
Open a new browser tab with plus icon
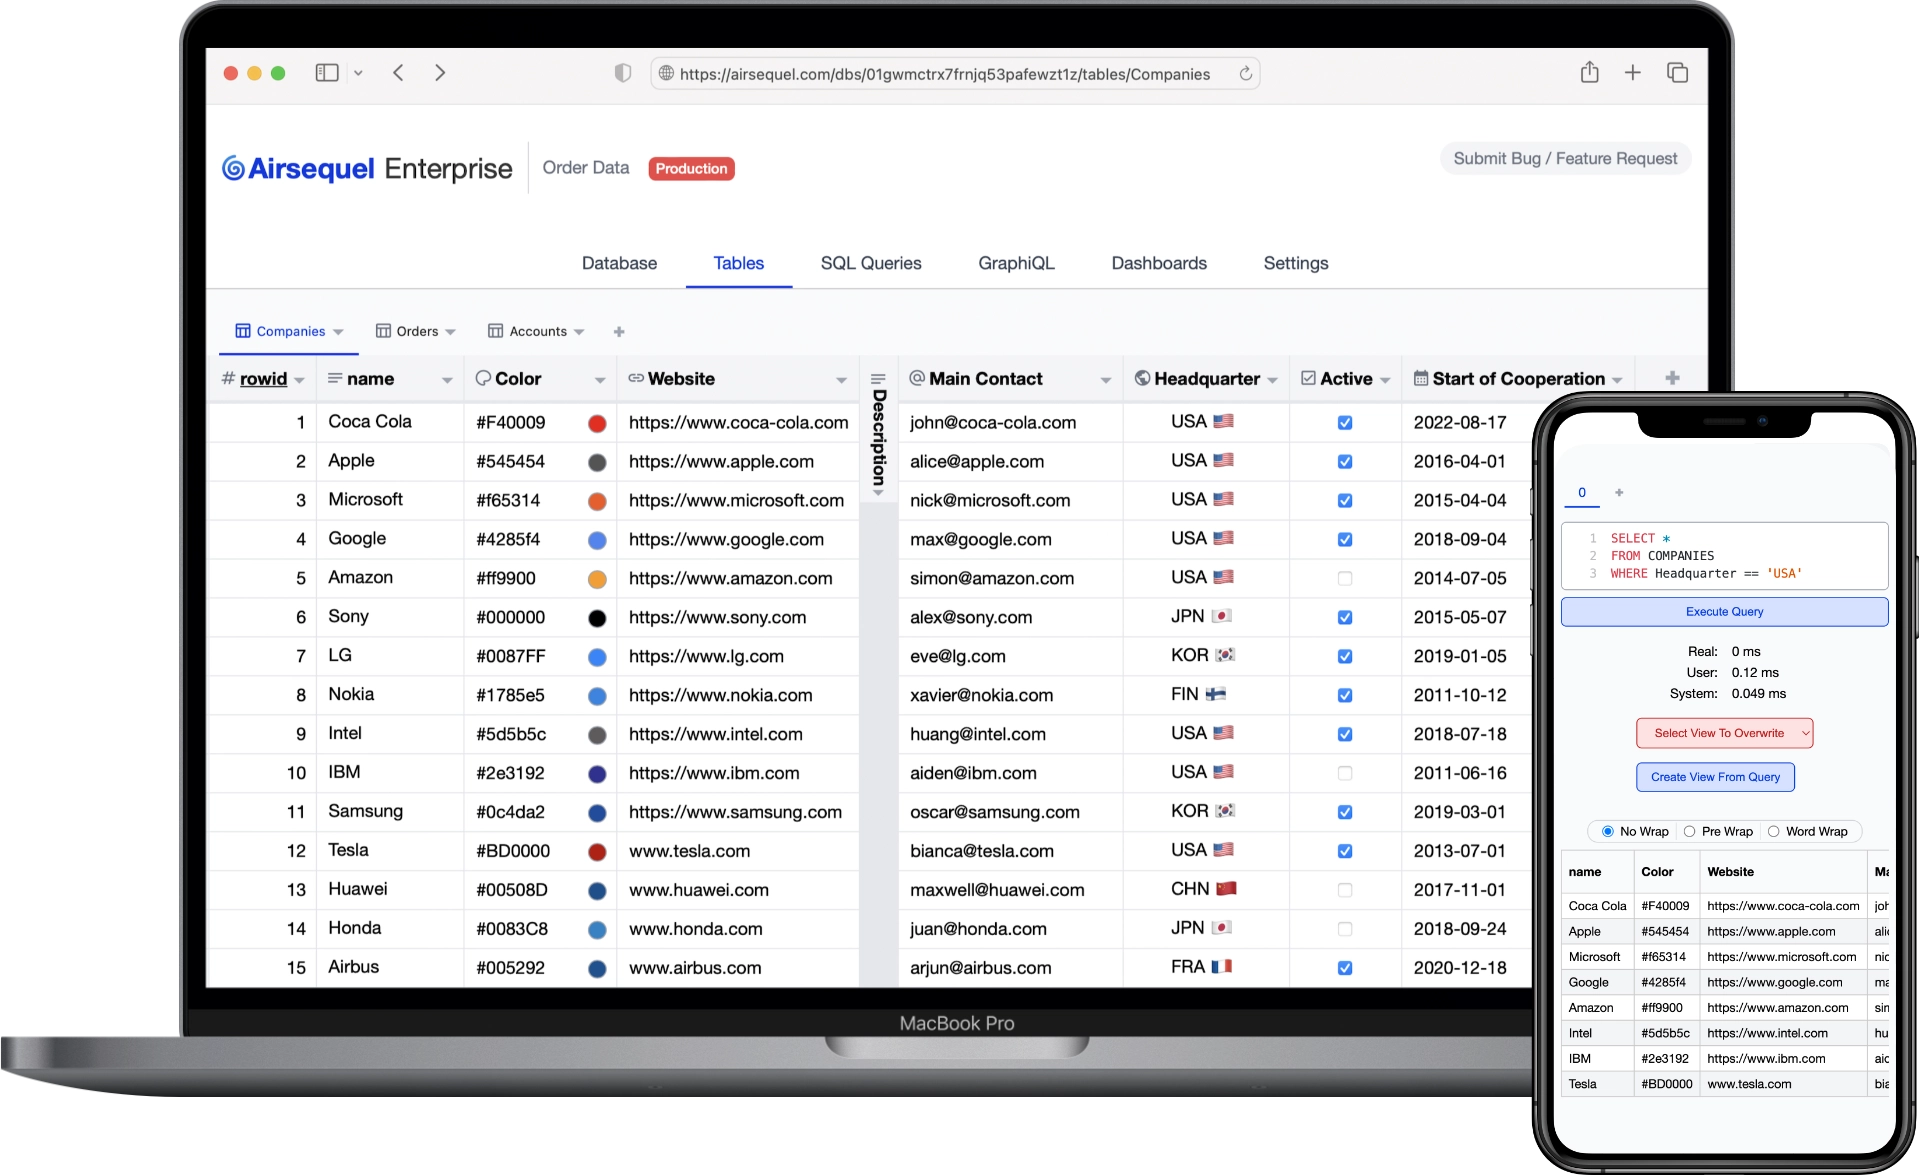[1632, 73]
